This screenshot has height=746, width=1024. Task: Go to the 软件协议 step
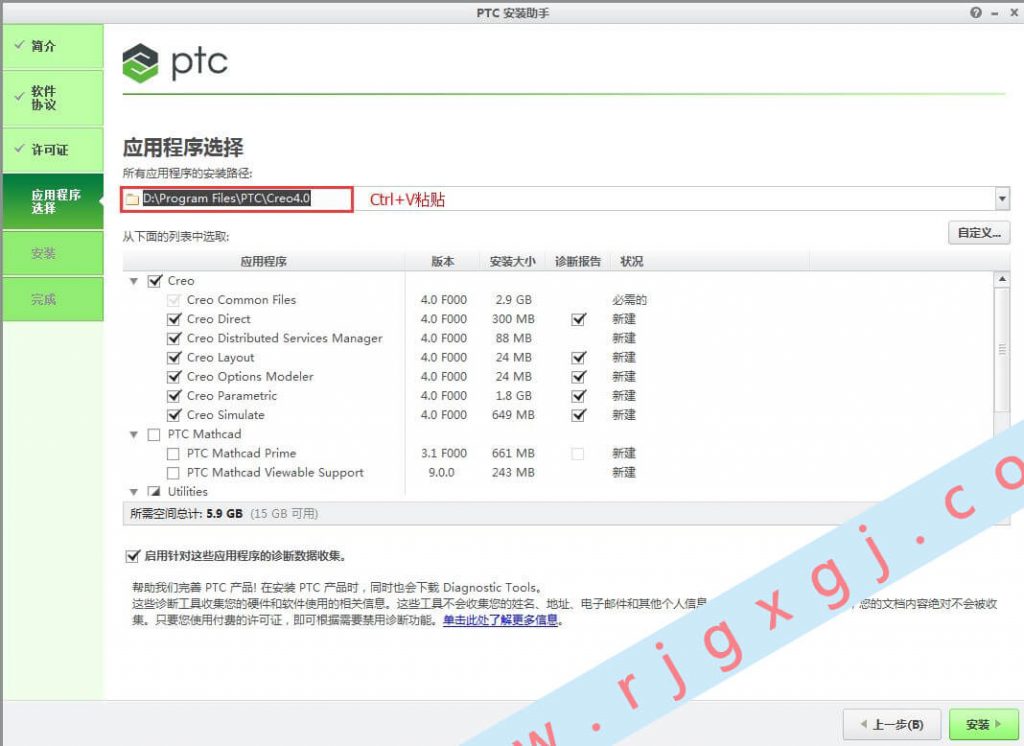53,97
